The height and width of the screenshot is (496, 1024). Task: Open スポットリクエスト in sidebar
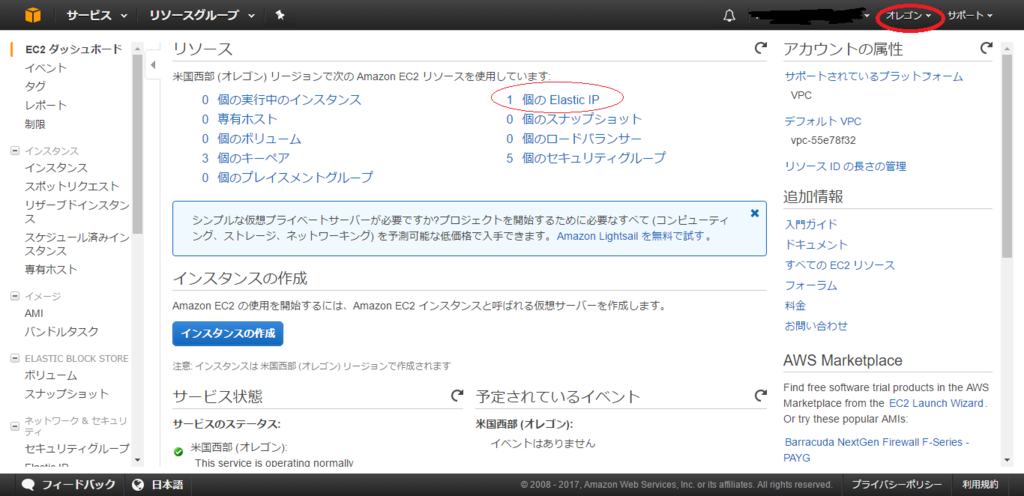pos(72,187)
